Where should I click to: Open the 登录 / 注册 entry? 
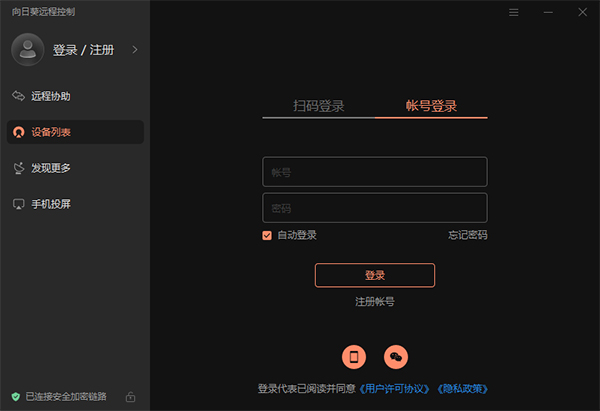point(83,50)
